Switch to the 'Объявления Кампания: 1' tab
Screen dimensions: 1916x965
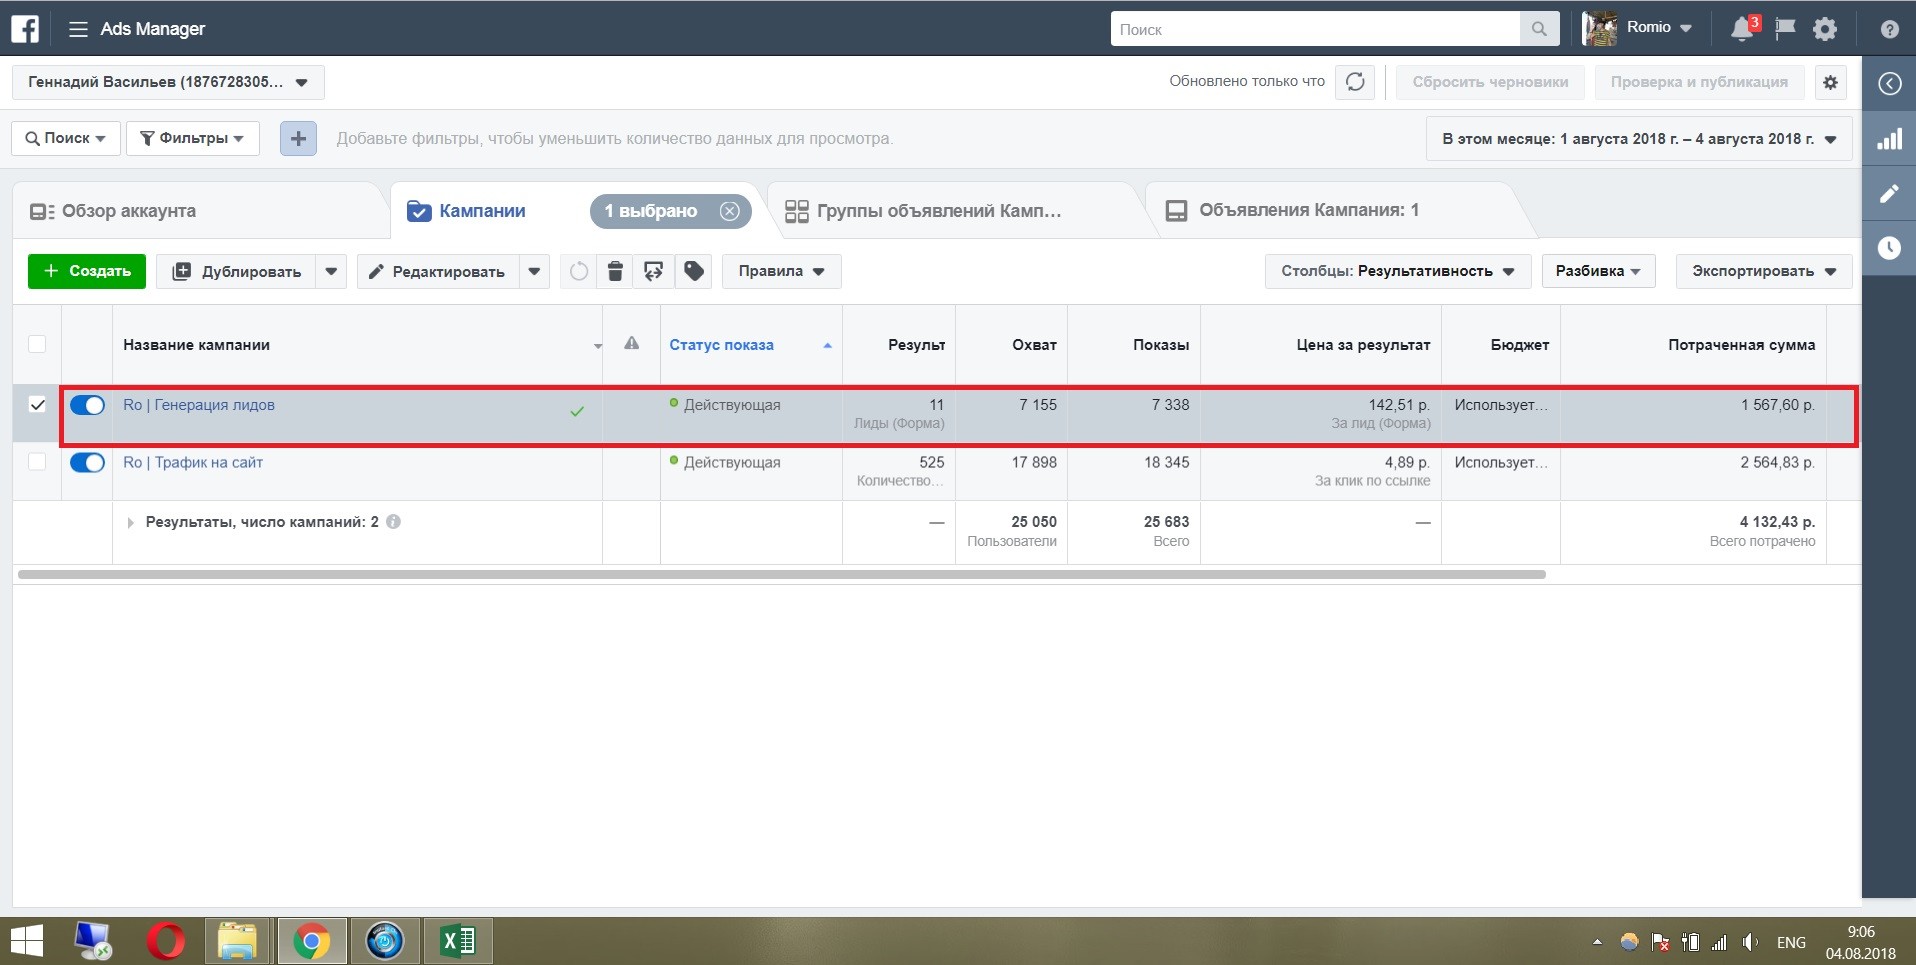pyautogui.click(x=1293, y=210)
